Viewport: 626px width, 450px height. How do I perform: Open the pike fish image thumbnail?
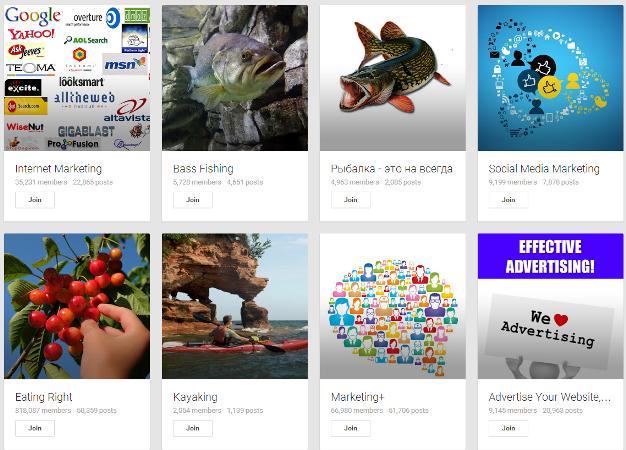[392, 78]
